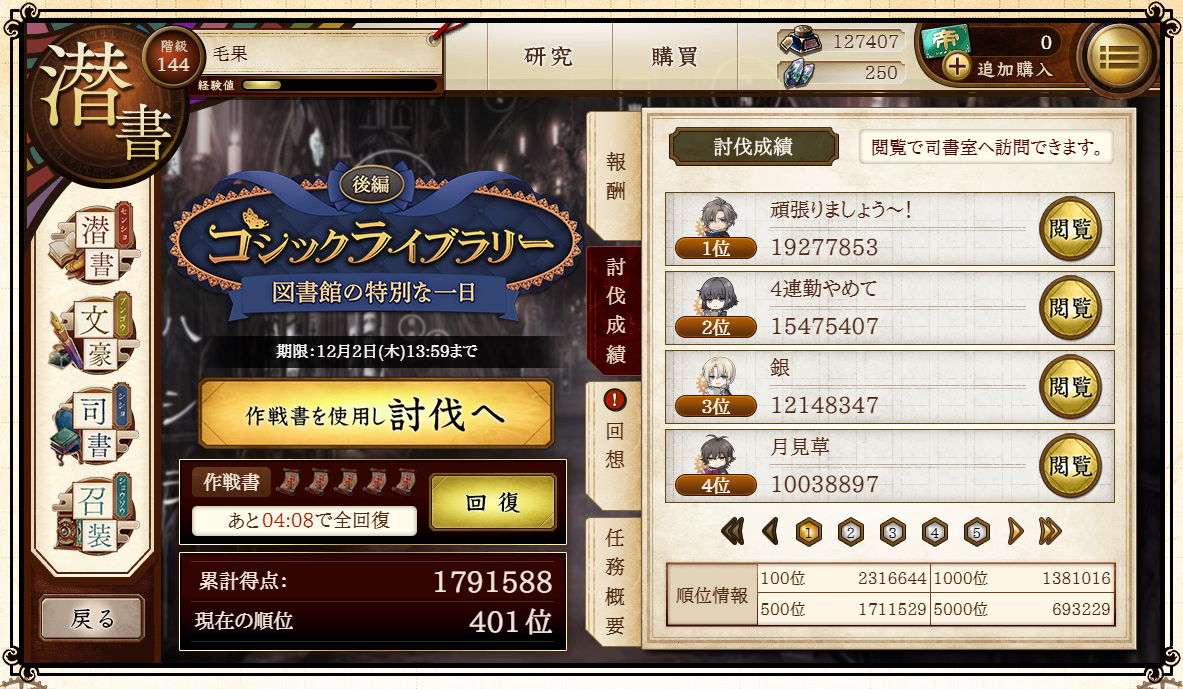Click the ink bottle resource icon
The image size is (1183, 689).
tap(800, 40)
